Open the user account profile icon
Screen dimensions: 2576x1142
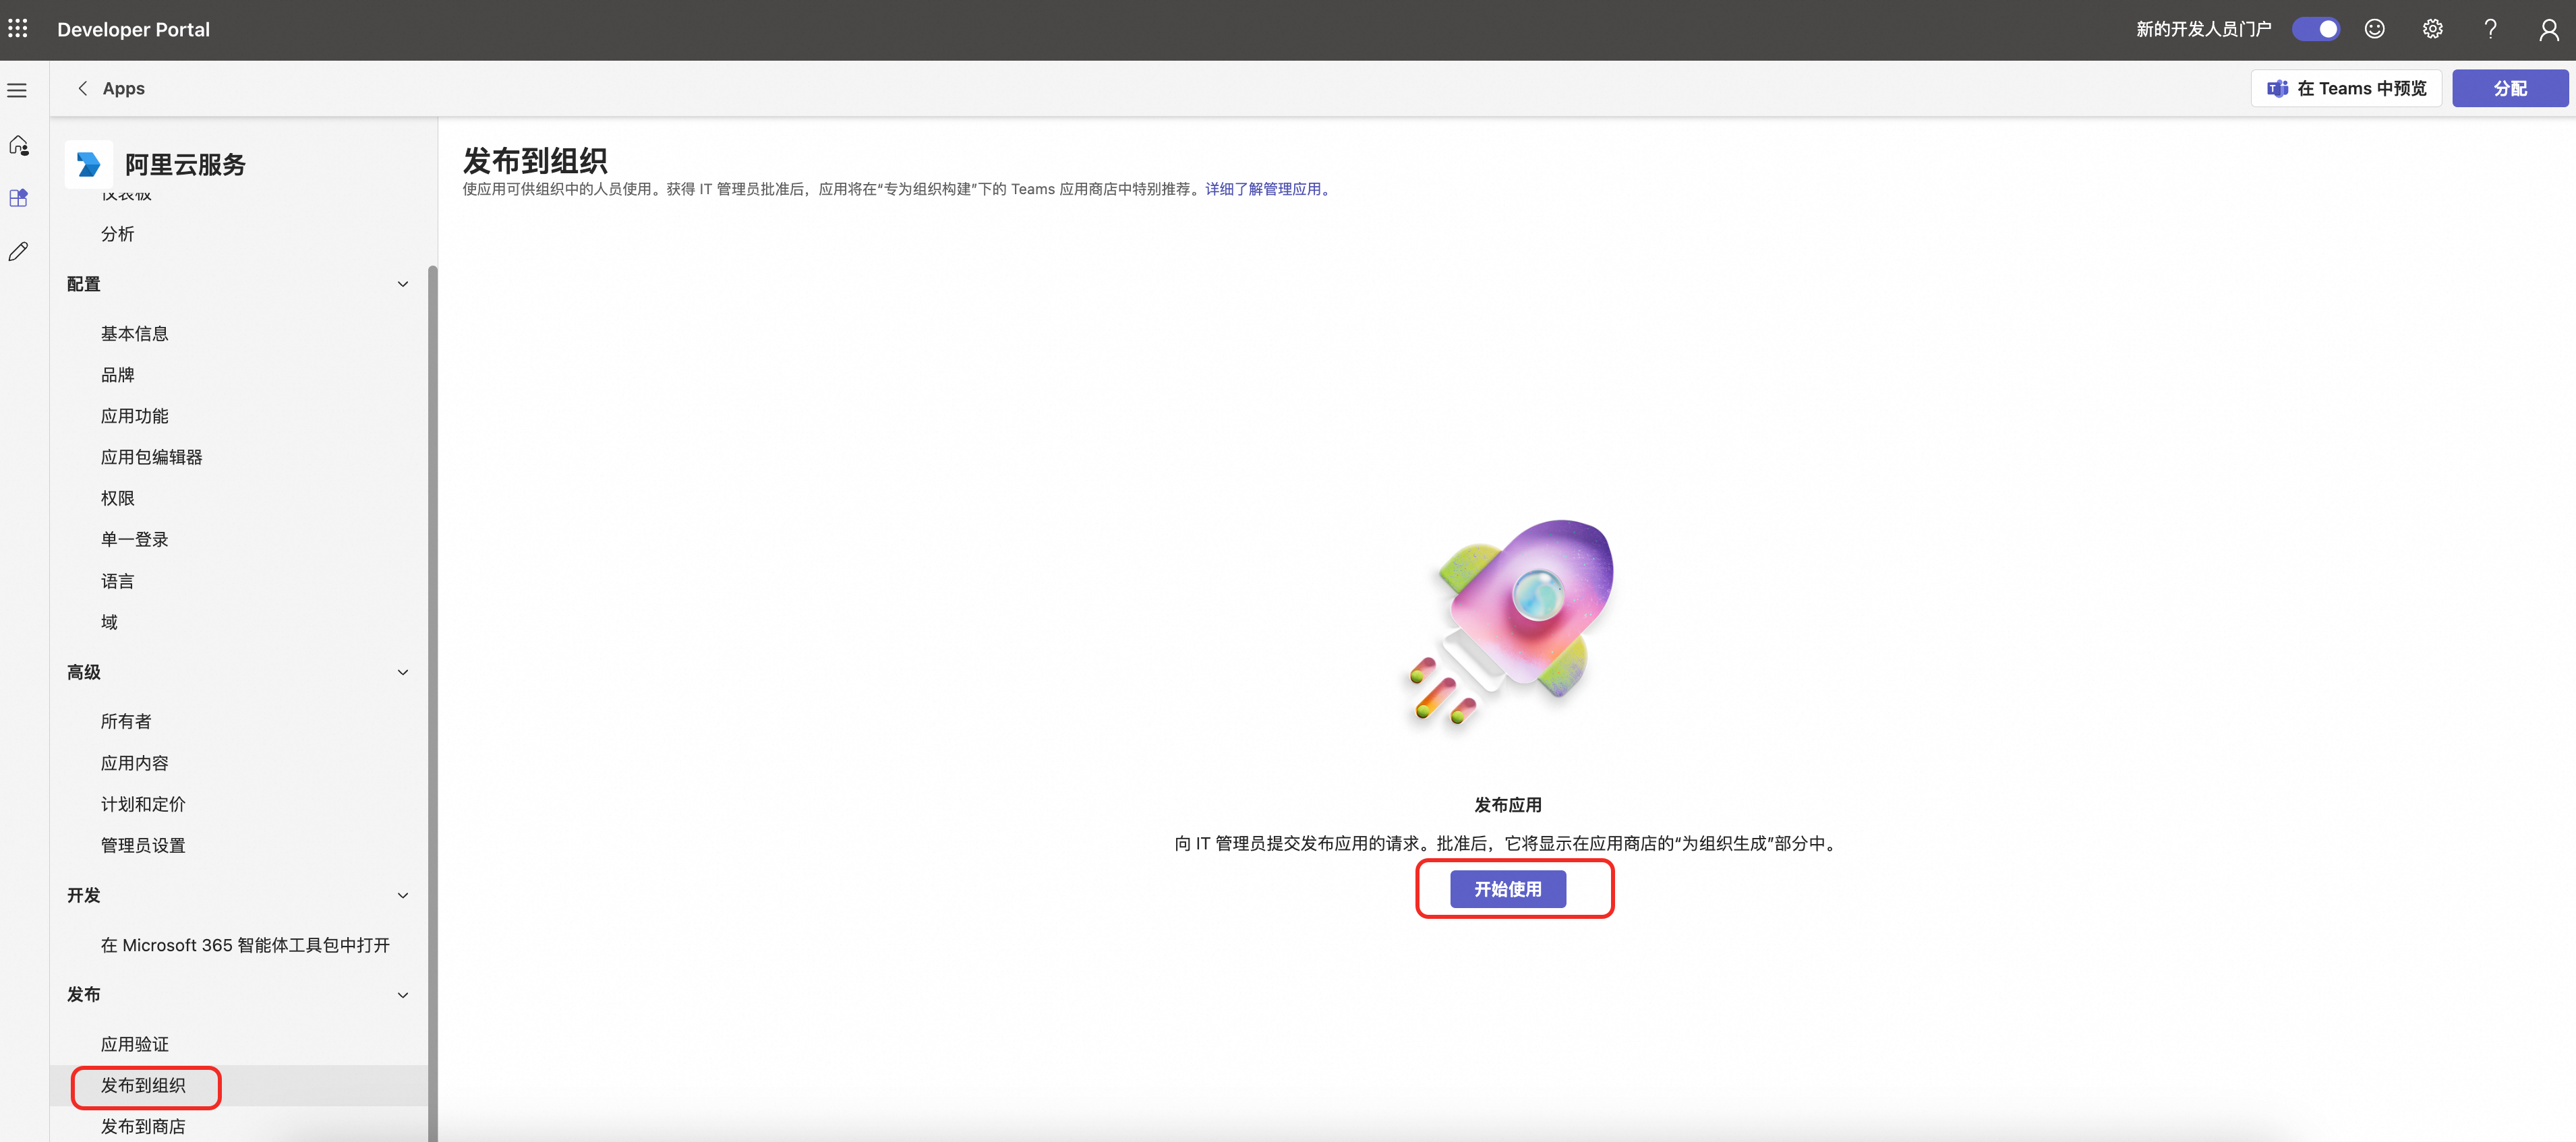[2548, 30]
